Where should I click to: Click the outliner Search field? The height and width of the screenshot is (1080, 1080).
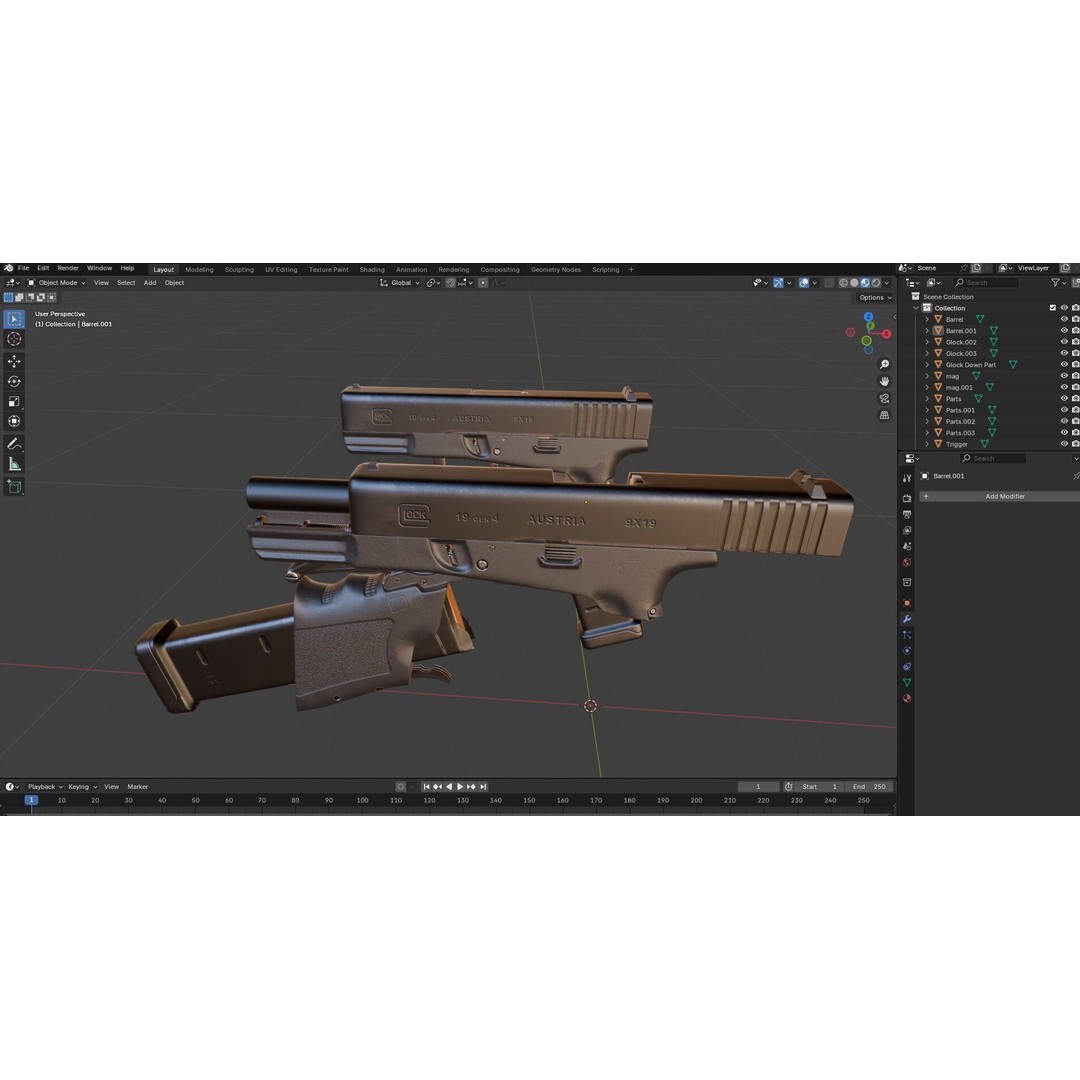tap(986, 283)
